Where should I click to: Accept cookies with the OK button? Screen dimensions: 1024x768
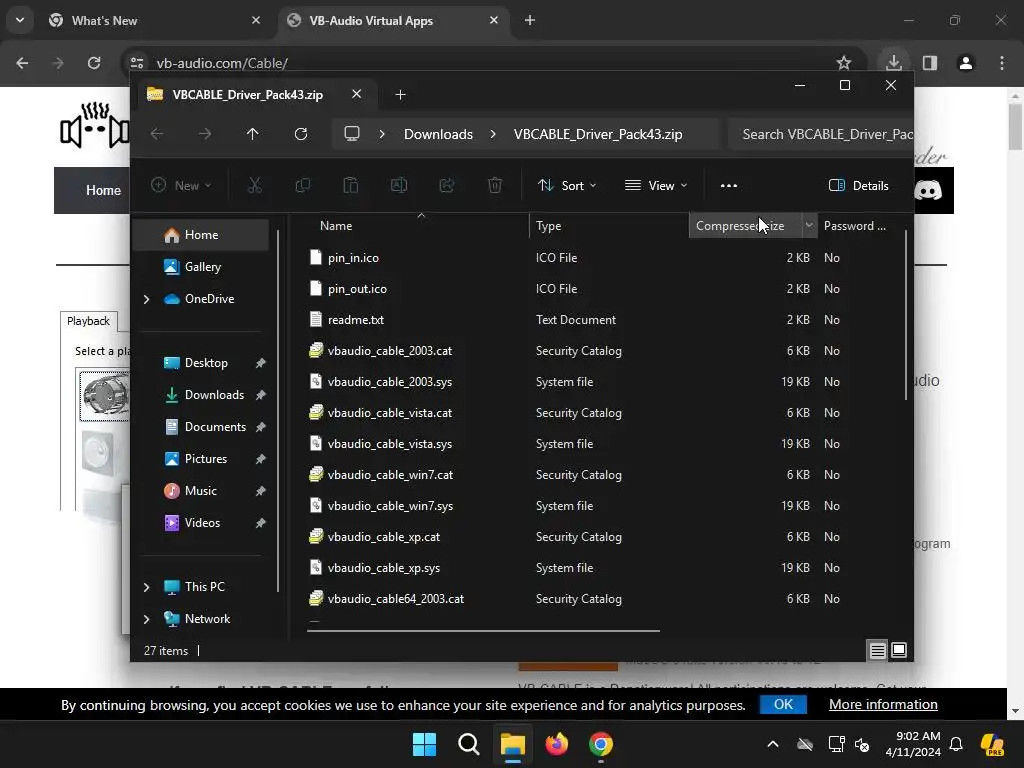pyautogui.click(x=783, y=705)
